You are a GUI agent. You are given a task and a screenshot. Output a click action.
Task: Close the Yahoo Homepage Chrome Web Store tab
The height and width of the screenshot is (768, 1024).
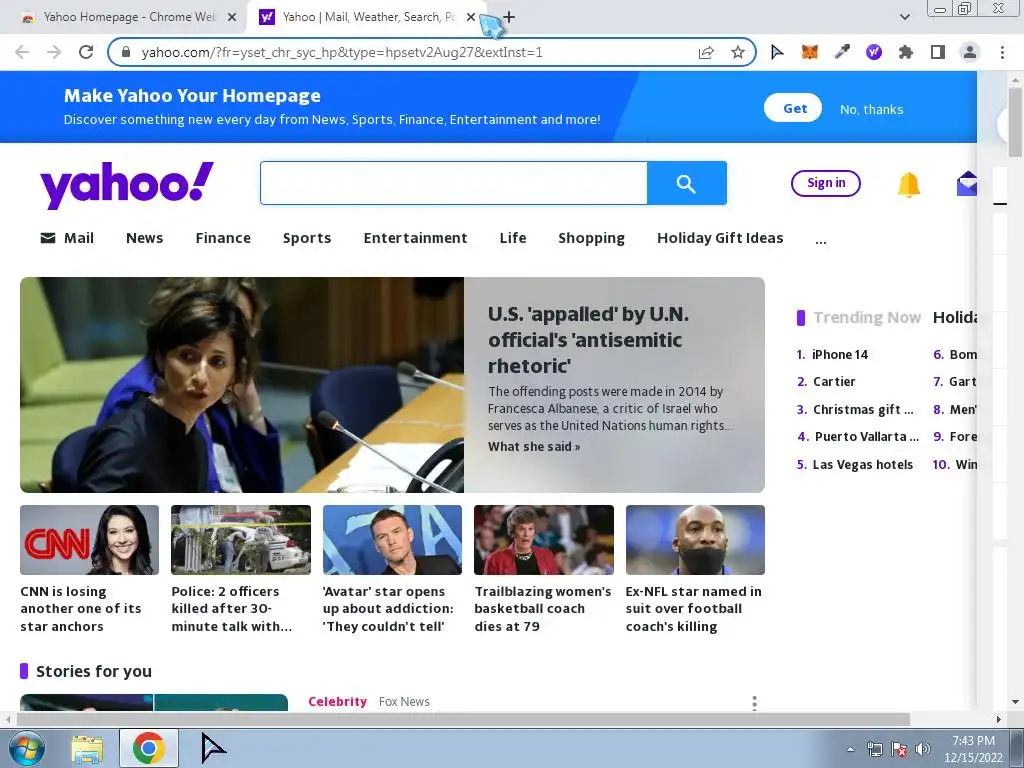pos(232,17)
